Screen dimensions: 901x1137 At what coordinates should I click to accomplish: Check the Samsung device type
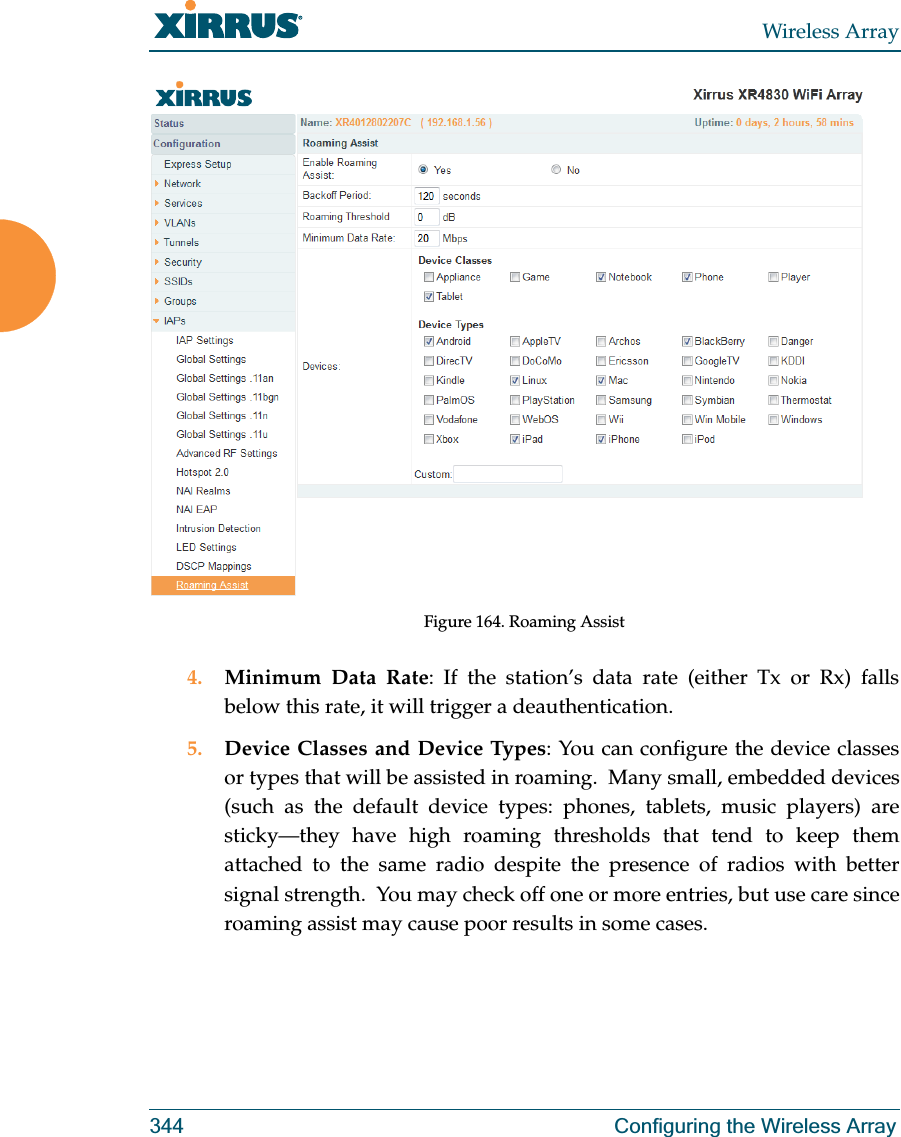tap(601, 400)
